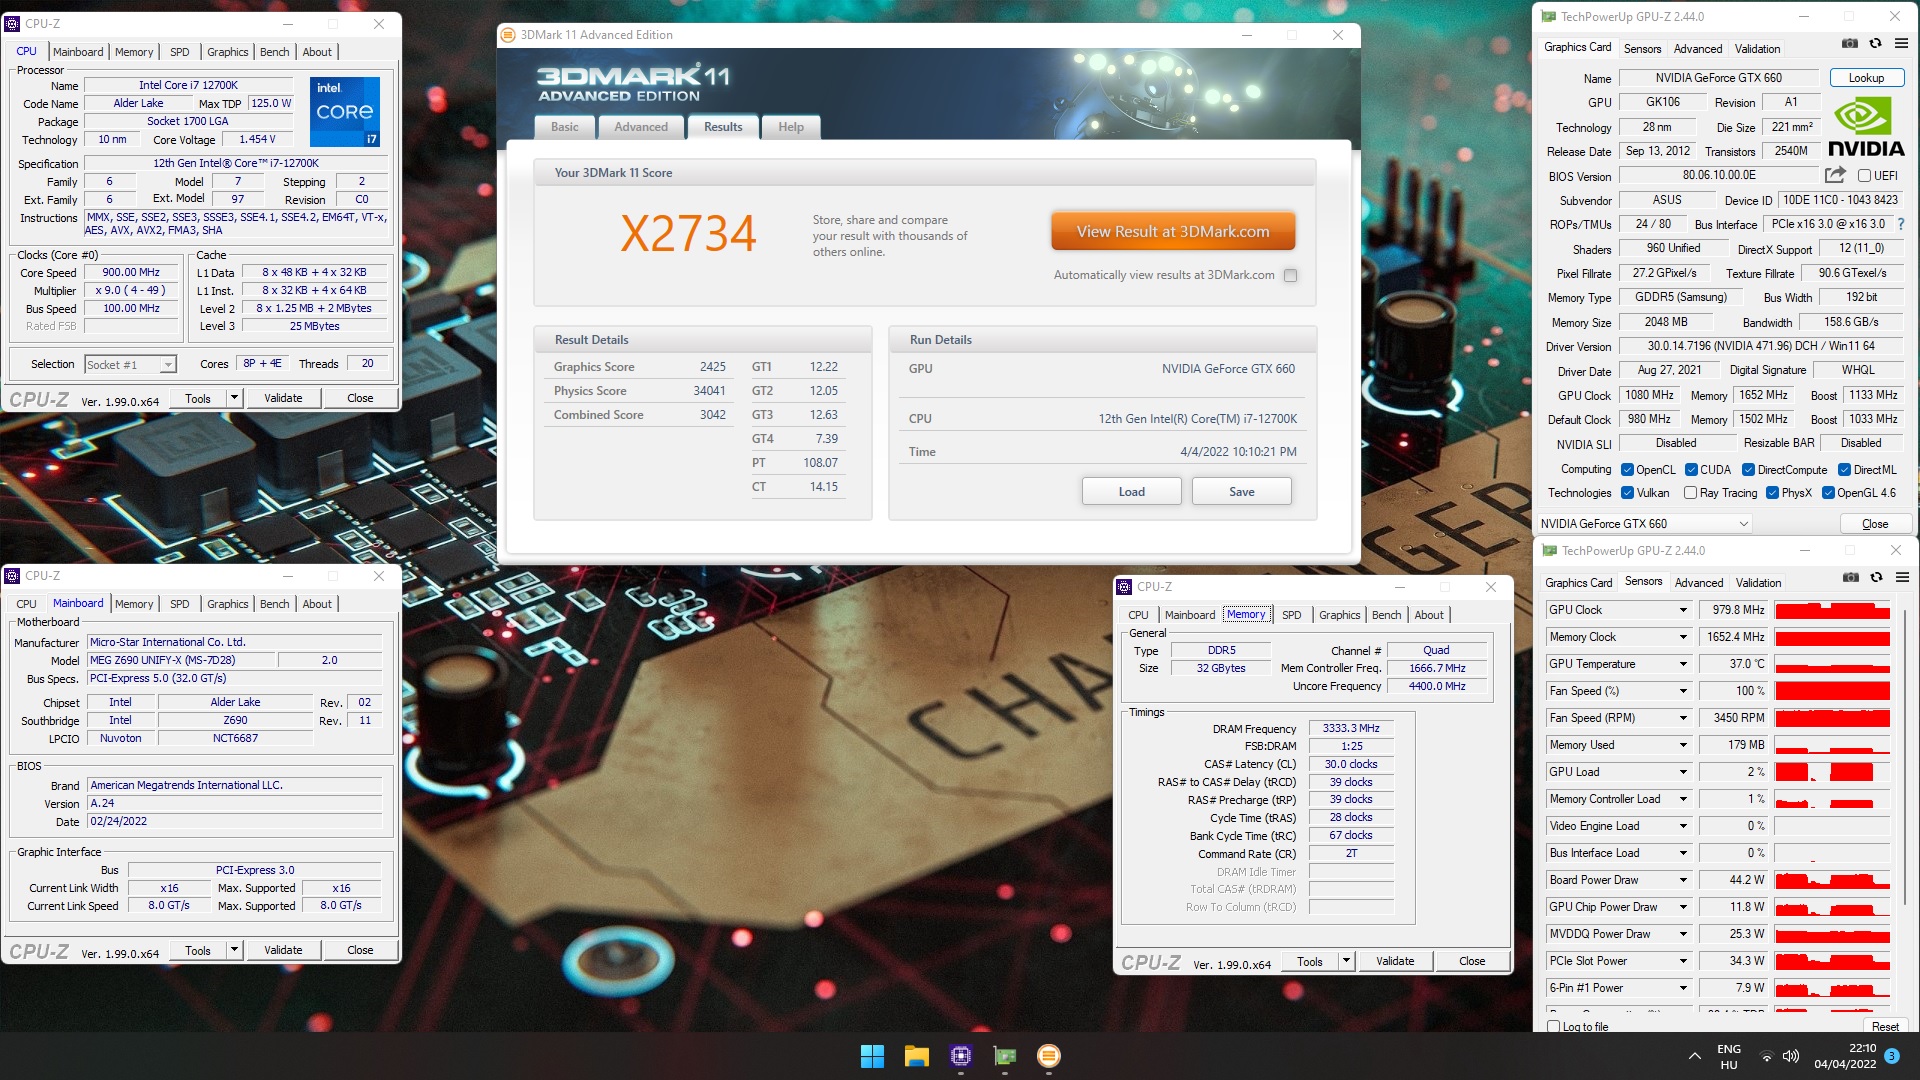Toggle the UEFI checkbox in GPU-Z
Viewport: 1920px width, 1080px height.
coord(1864,176)
